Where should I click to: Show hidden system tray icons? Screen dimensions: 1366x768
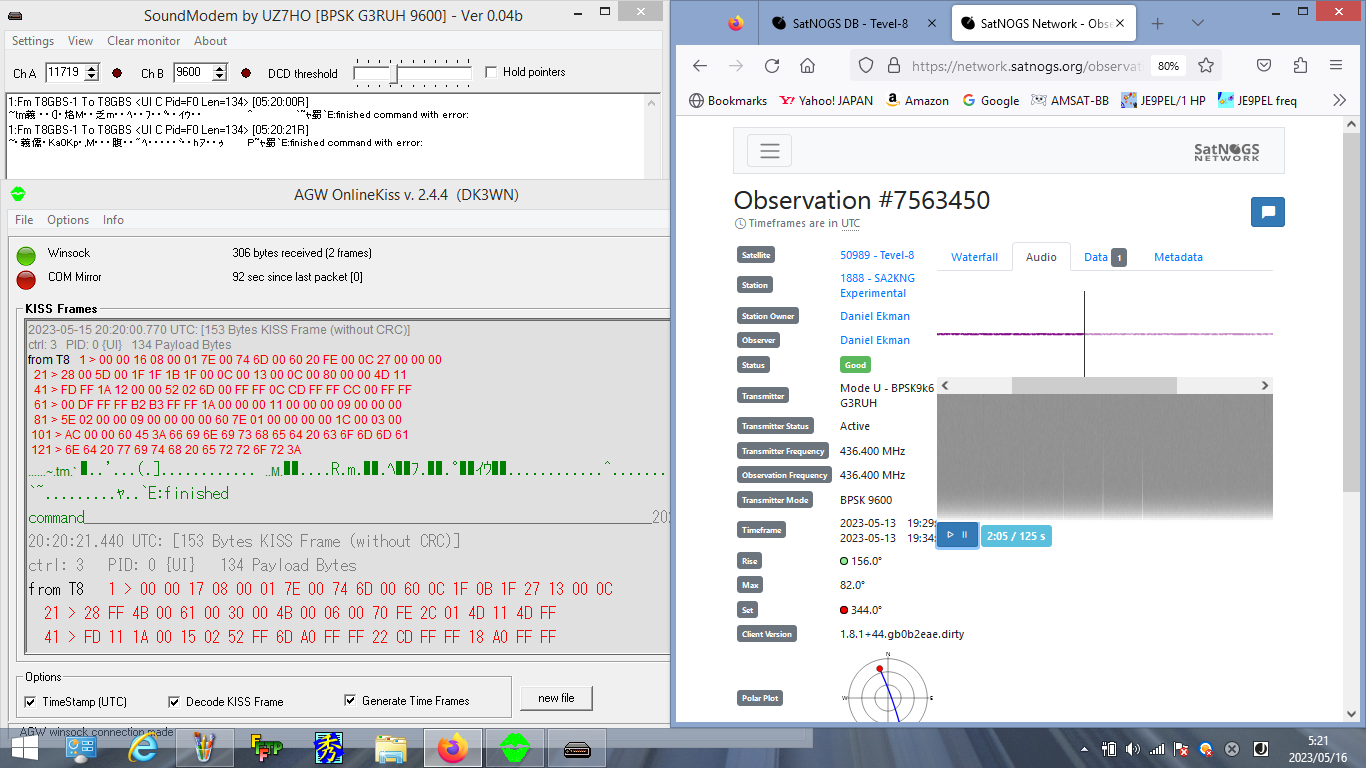pyautogui.click(x=1084, y=748)
